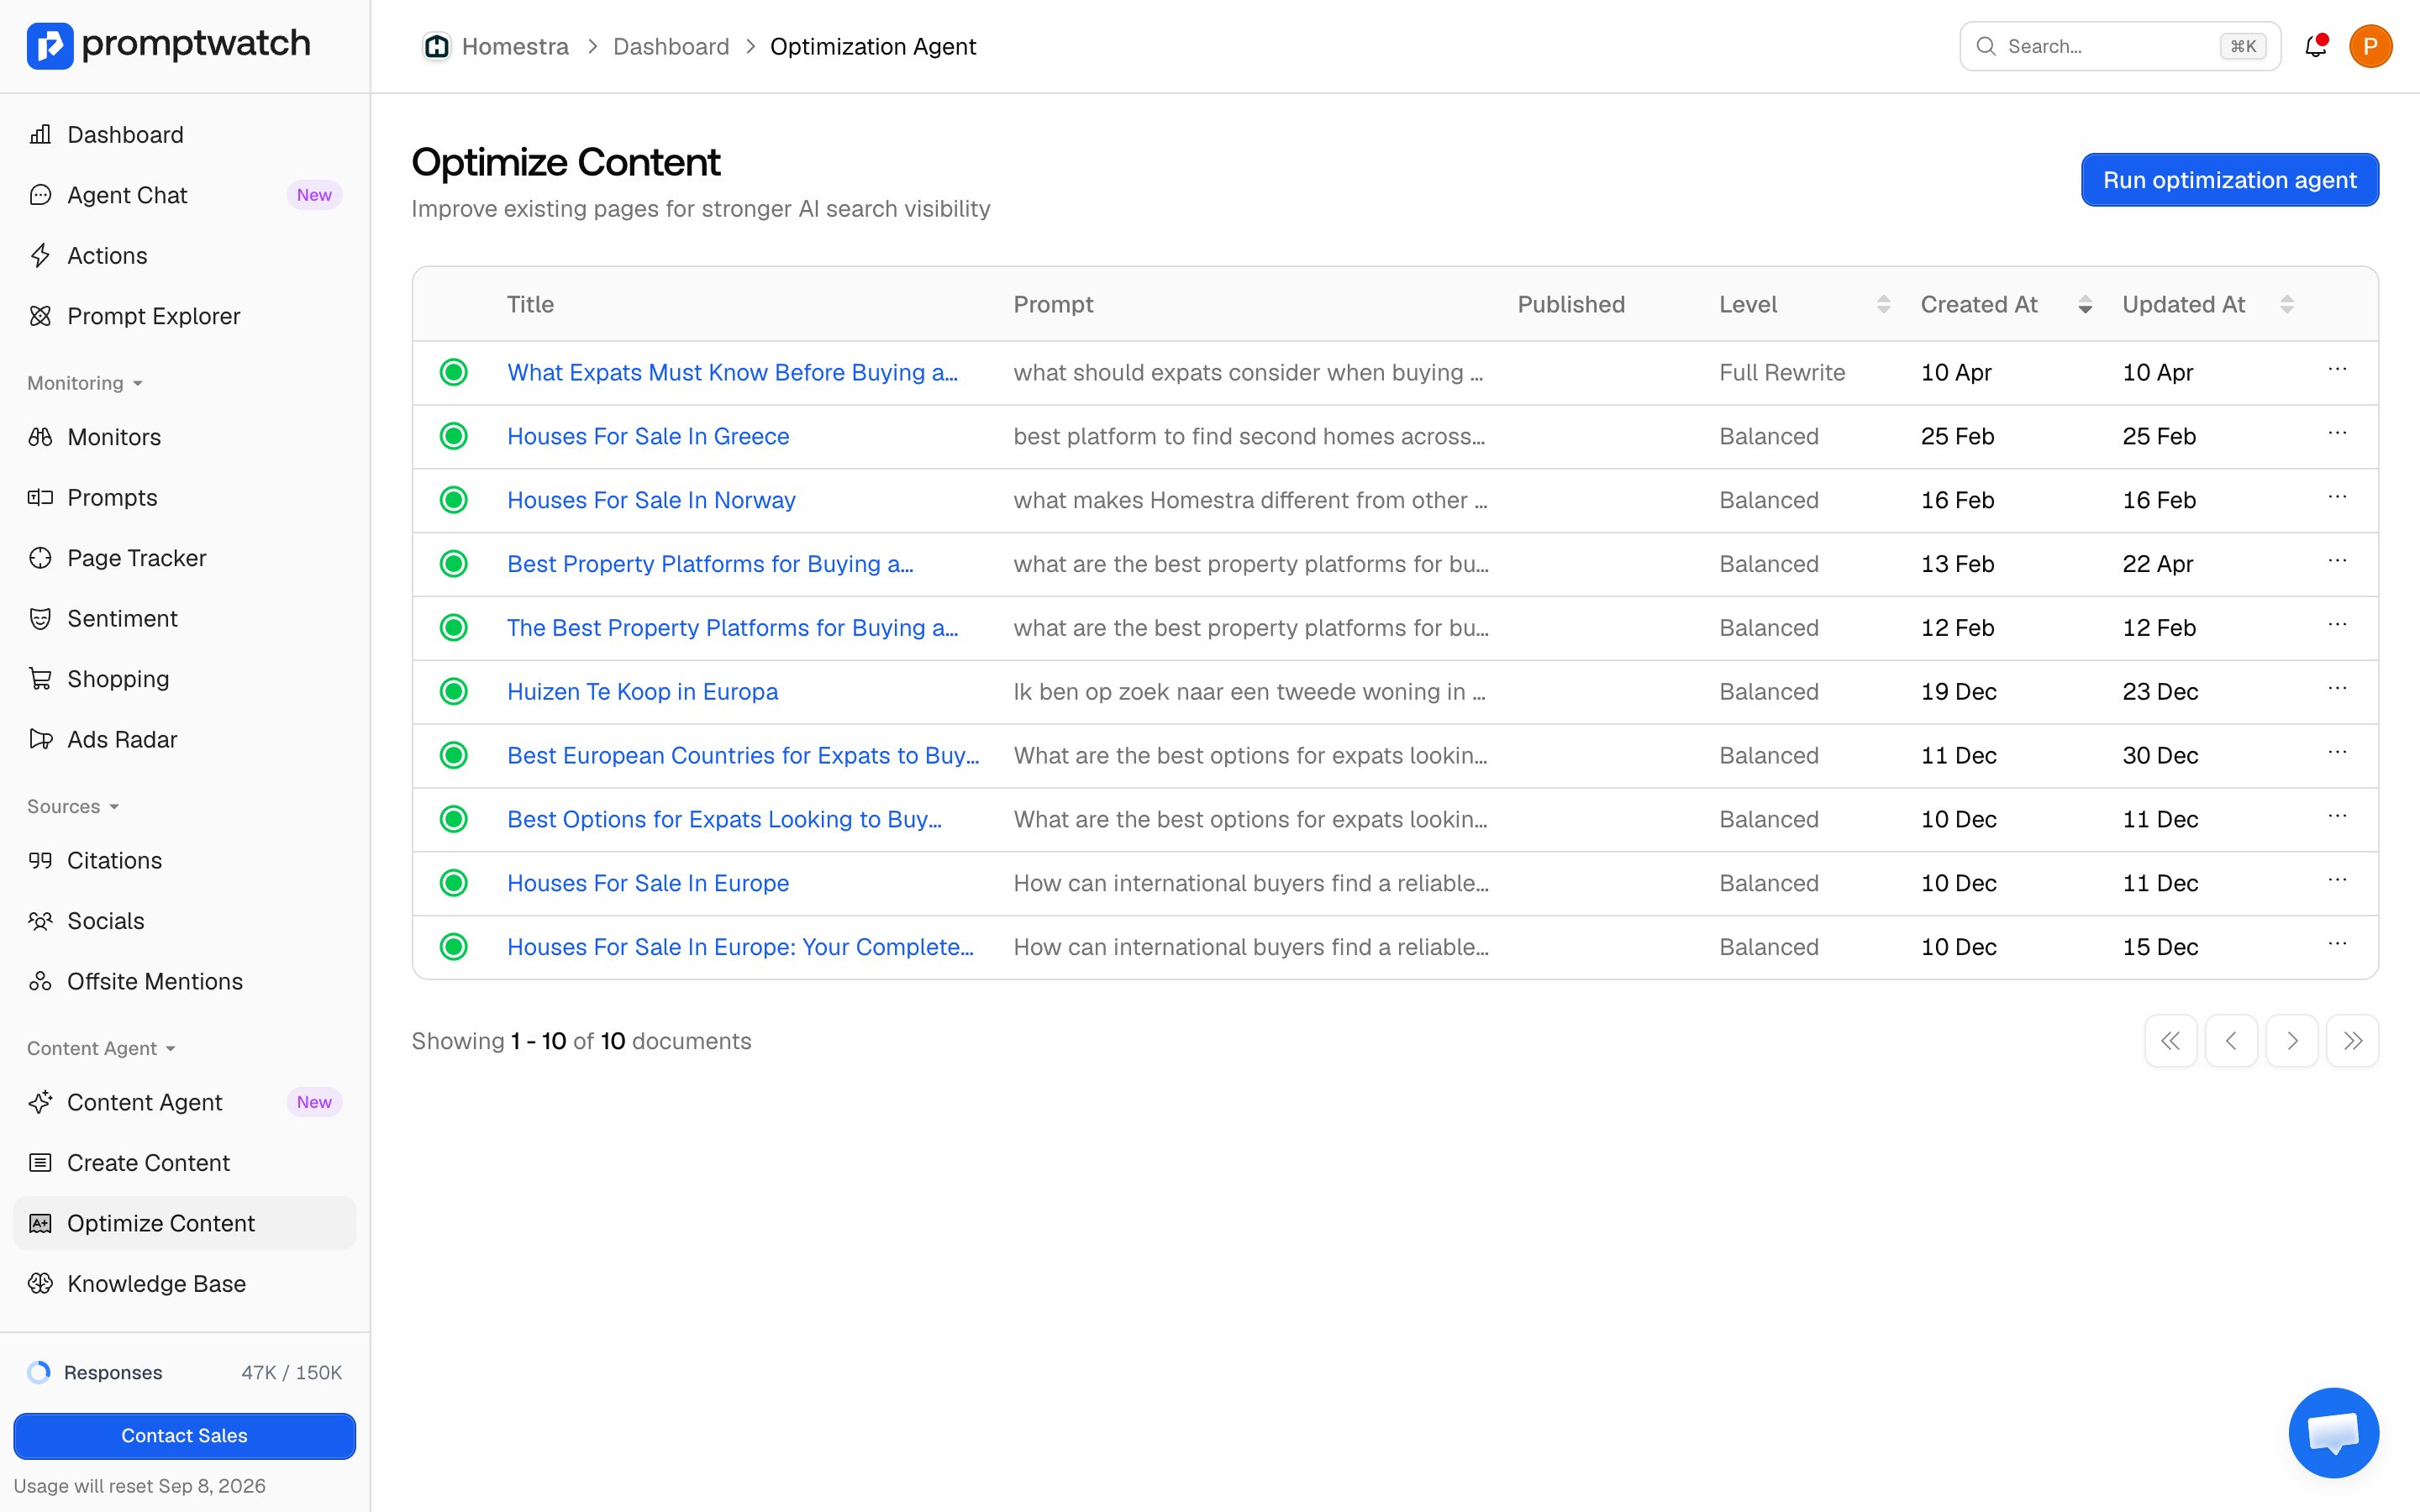Click the Knowledge Base brain icon
2420x1512 pixels.
tap(40, 1284)
